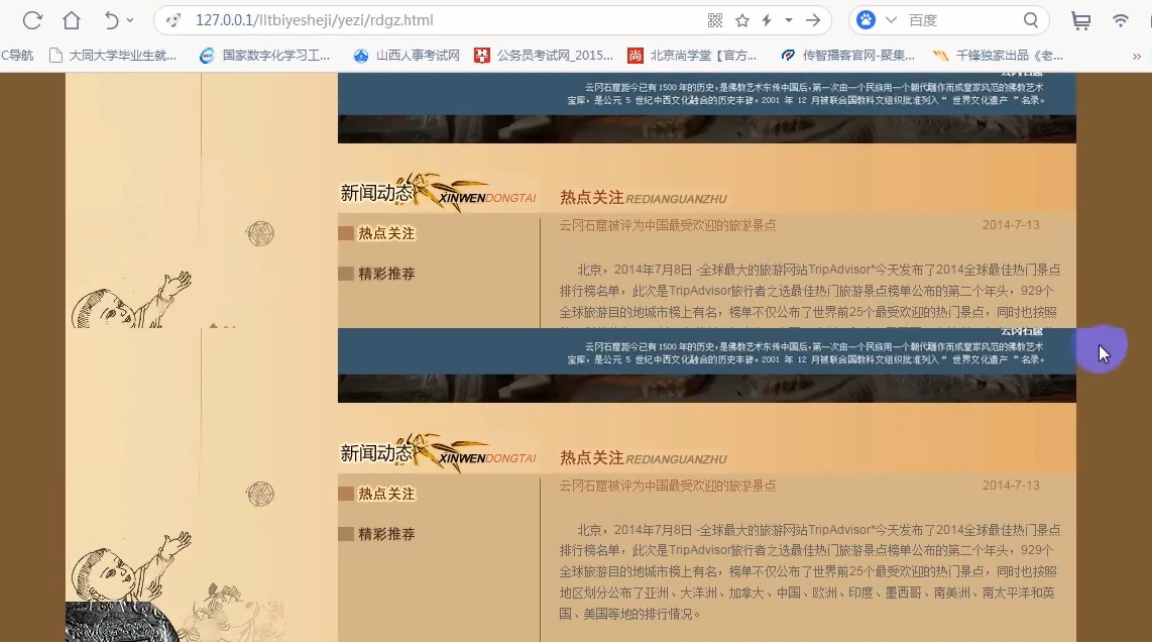The height and width of the screenshot is (642, 1152).
Task: Click the lower 2014-7-13 date text
Action: (x=1010, y=486)
